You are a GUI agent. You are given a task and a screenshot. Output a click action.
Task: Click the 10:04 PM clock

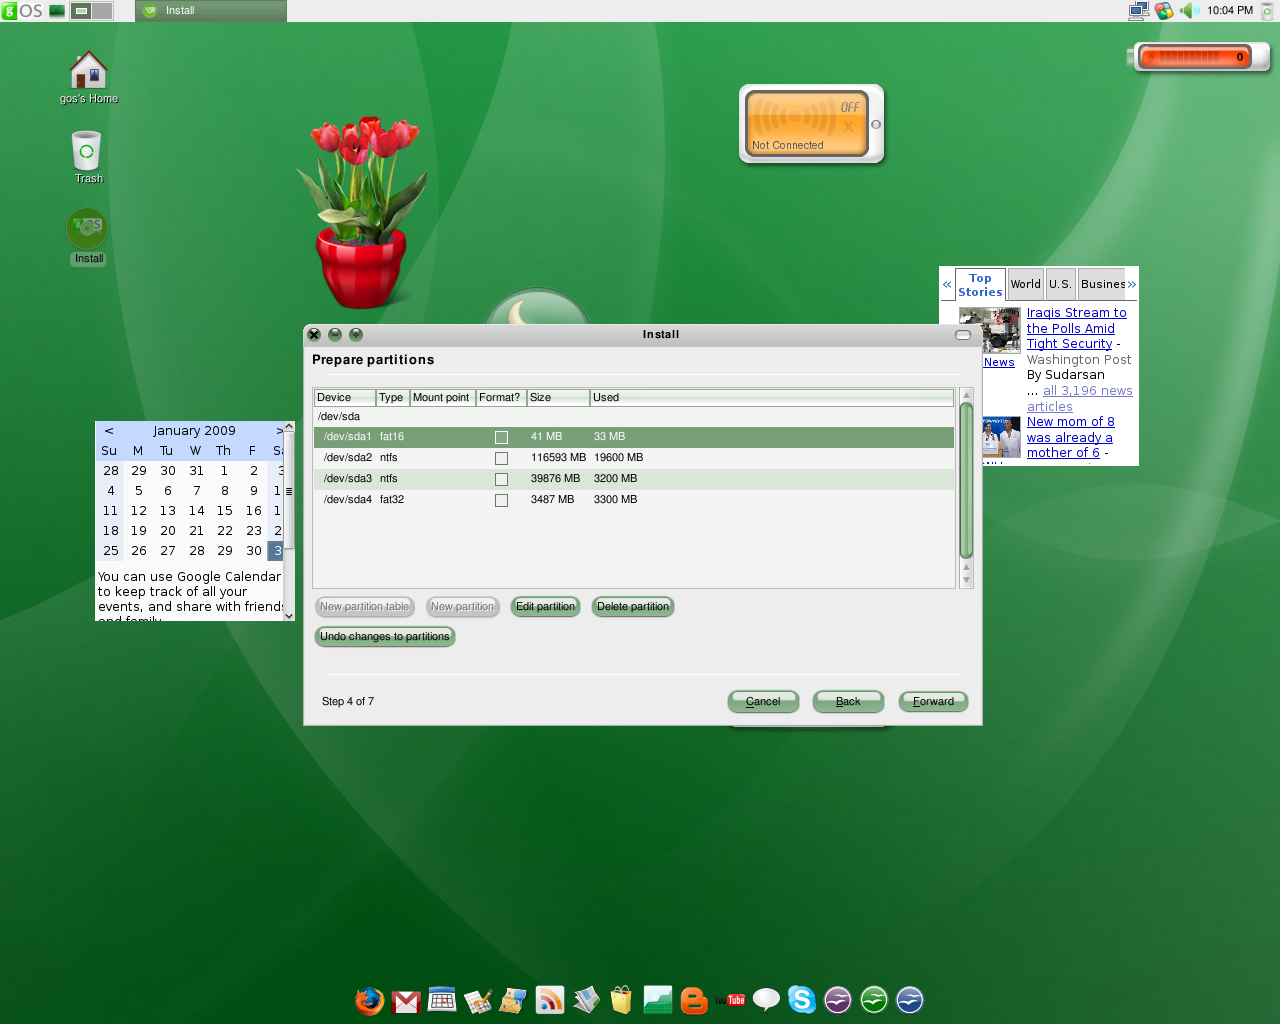pos(1229,11)
